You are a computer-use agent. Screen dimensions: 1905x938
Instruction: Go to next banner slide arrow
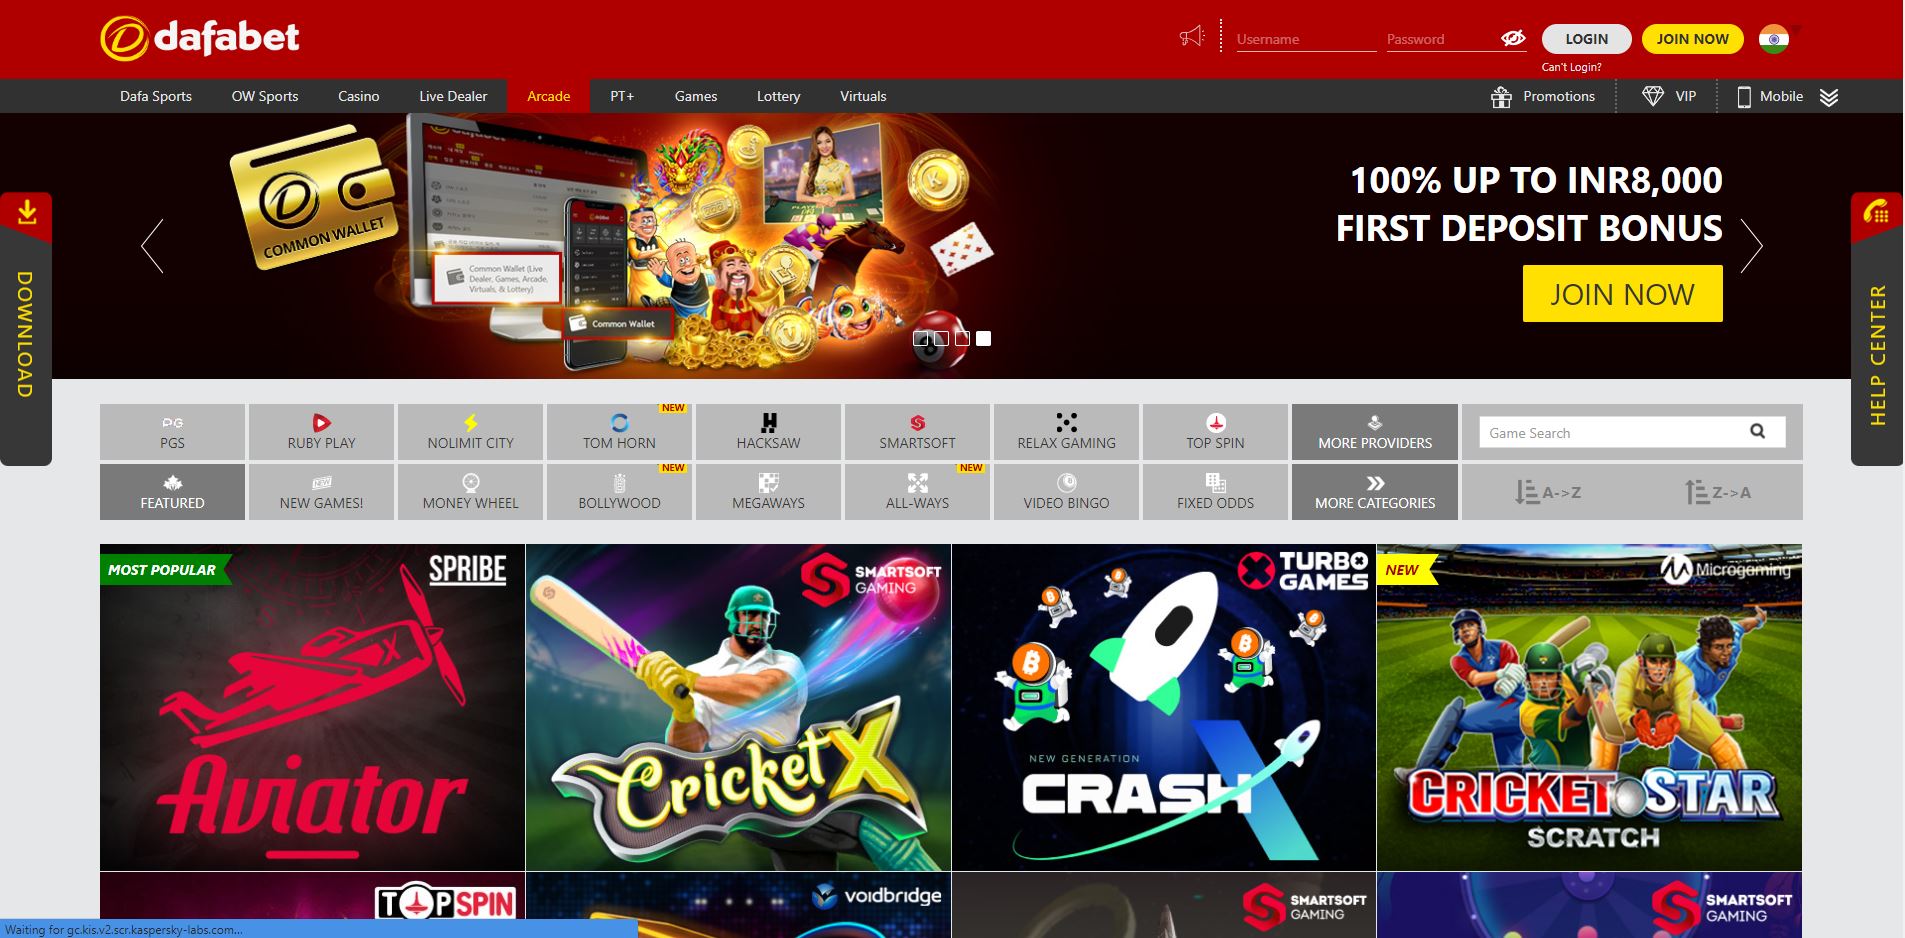point(1751,246)
